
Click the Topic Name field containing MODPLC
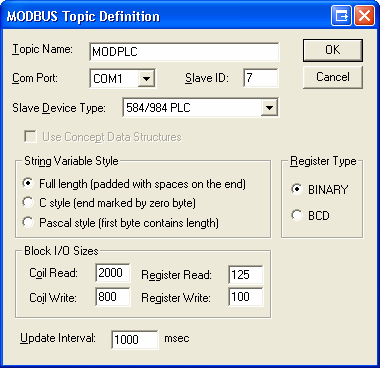pos(184,52)
